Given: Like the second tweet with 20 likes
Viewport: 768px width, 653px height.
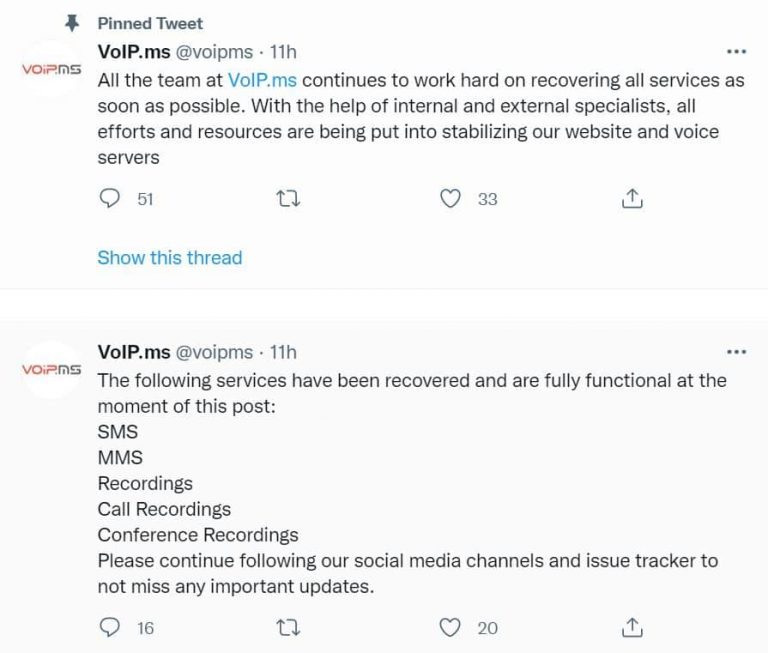Looking at the screenshot, I should click(451, 628).
